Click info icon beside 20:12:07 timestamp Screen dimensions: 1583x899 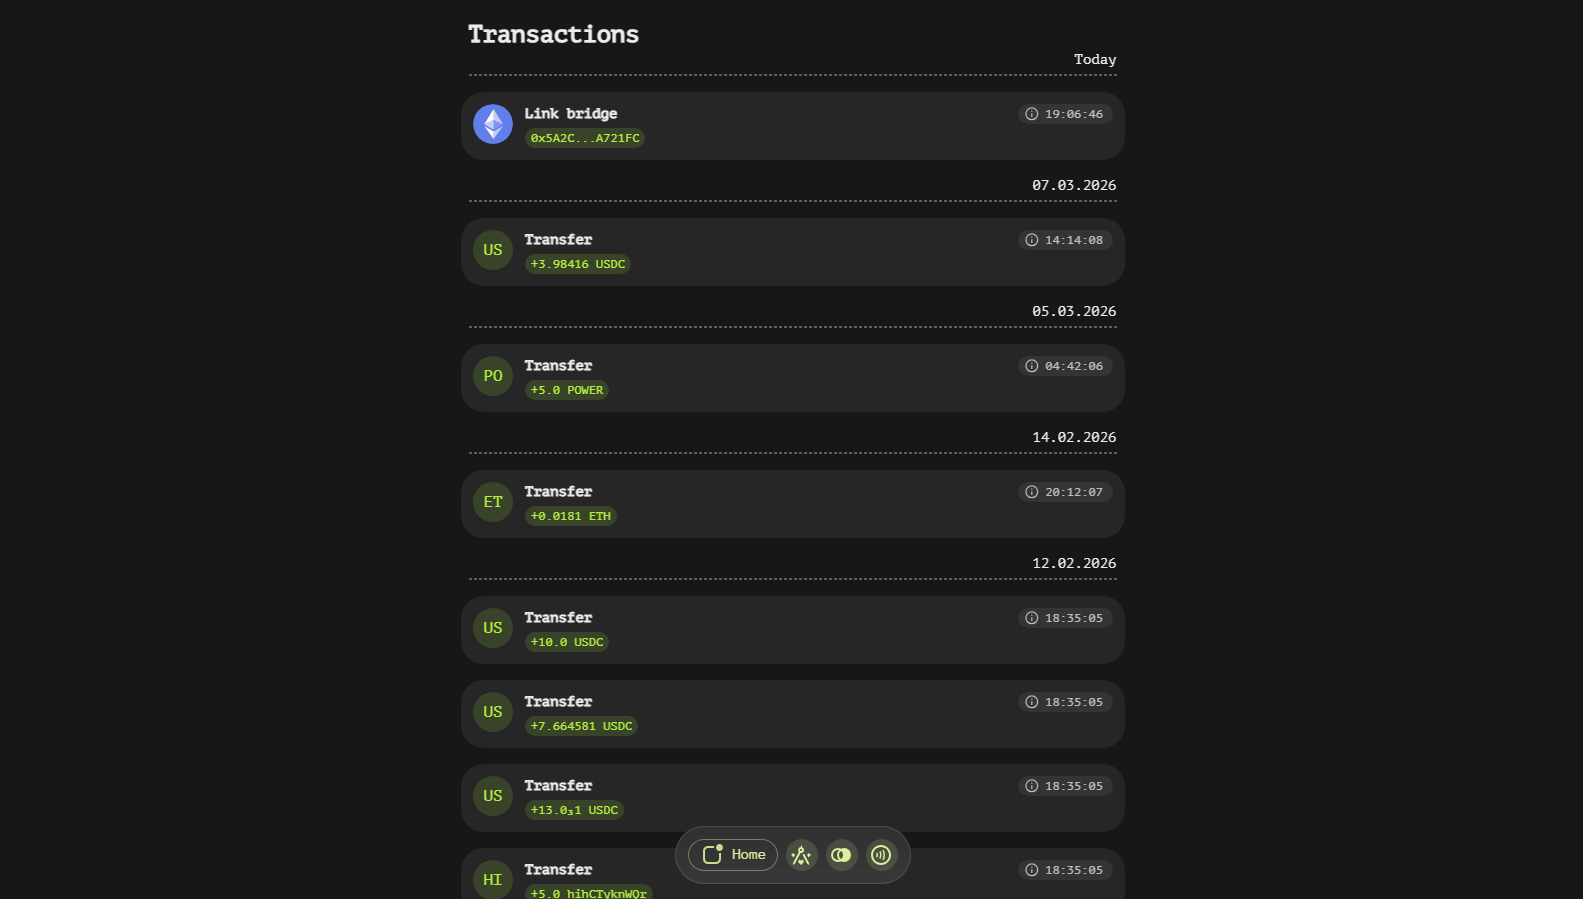(x=1032, y=492)
